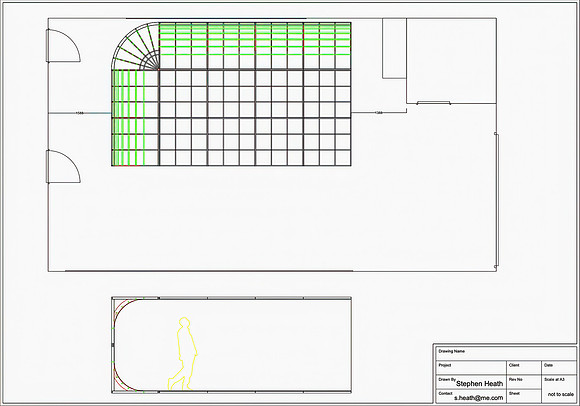Click the "Drawing Name" label in title block
580x406 pixels.
click(x=451, y=351)
